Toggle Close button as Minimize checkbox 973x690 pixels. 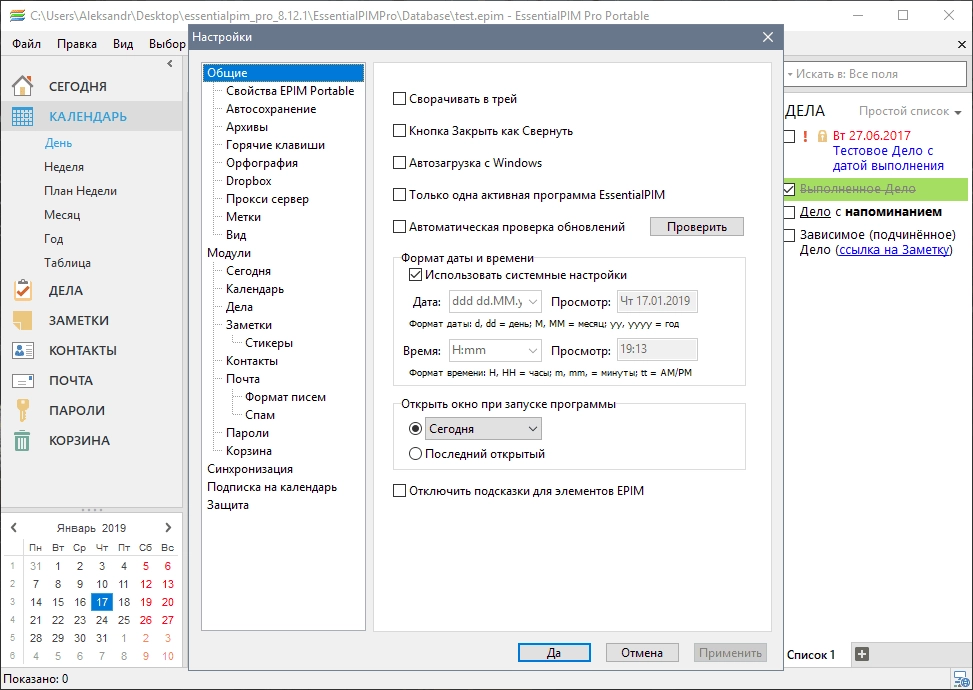pyautogui.click(x=400, y=131)
